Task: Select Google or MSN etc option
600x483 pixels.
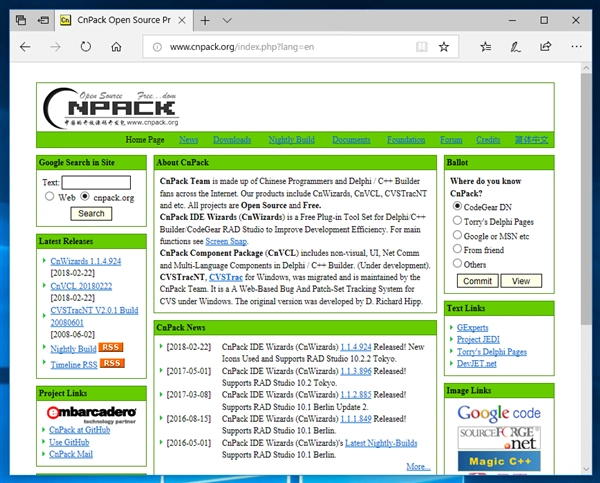Action: pos(457,235)
